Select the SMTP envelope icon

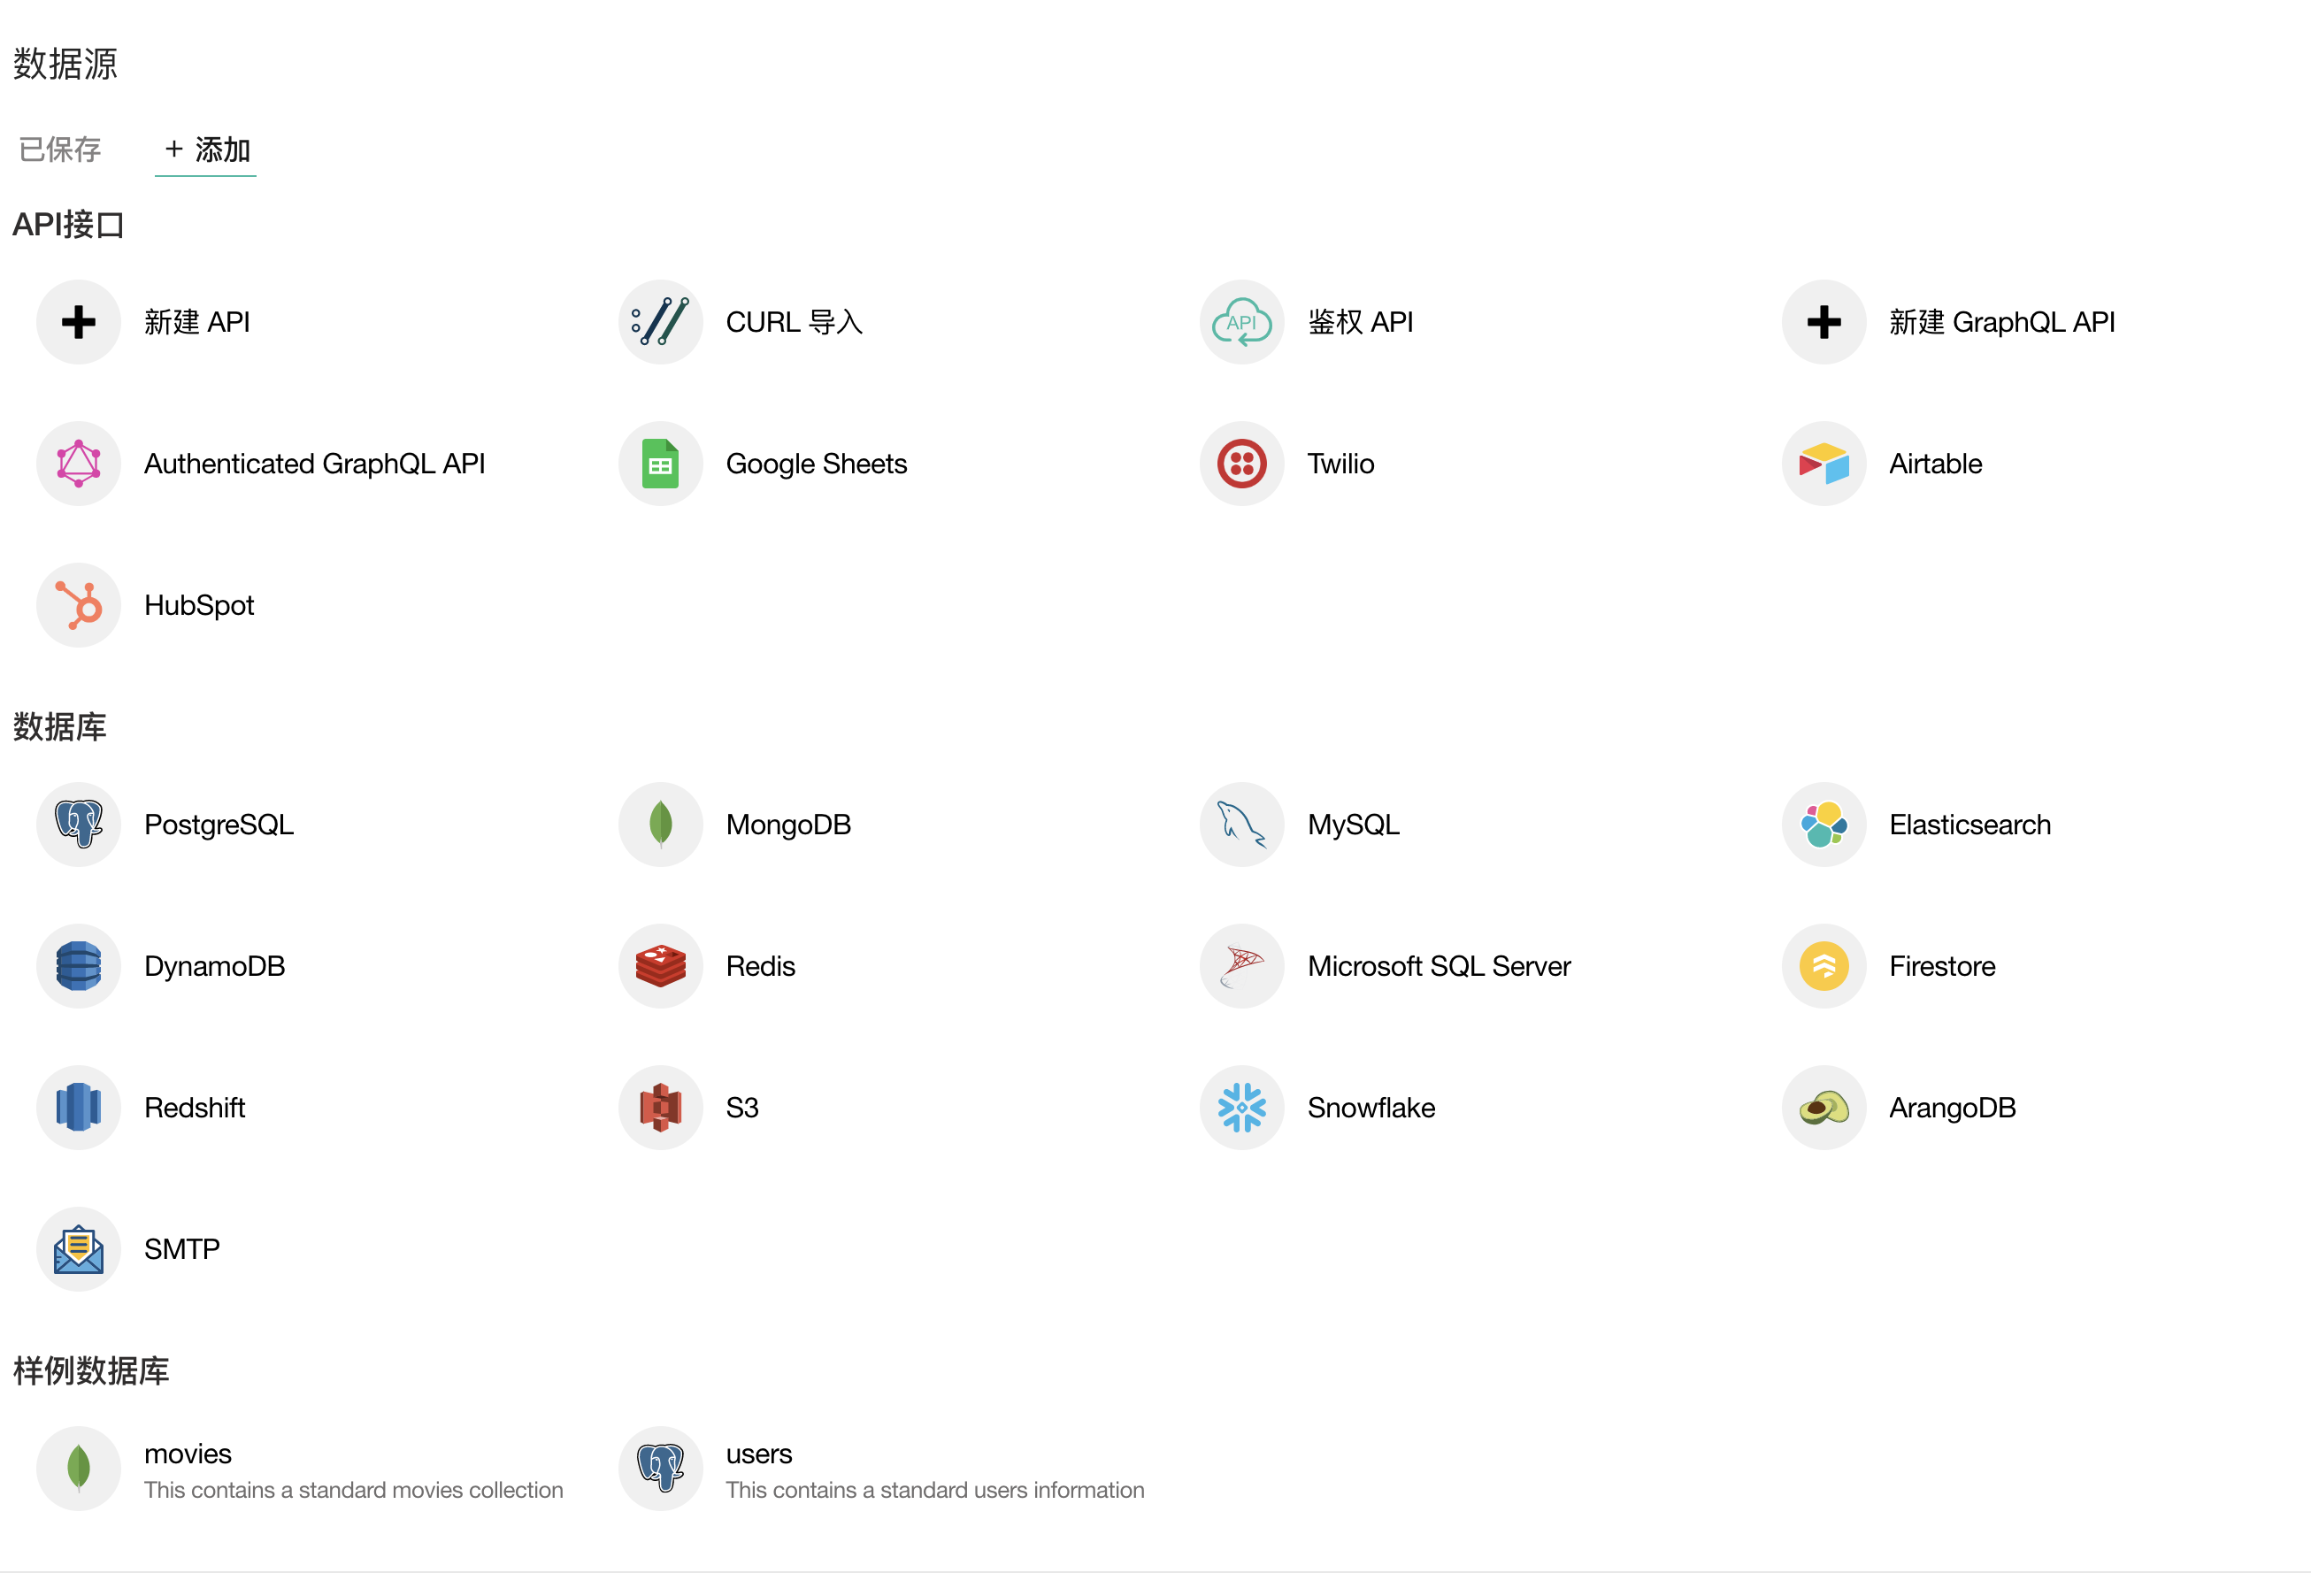coord(78,1249)
